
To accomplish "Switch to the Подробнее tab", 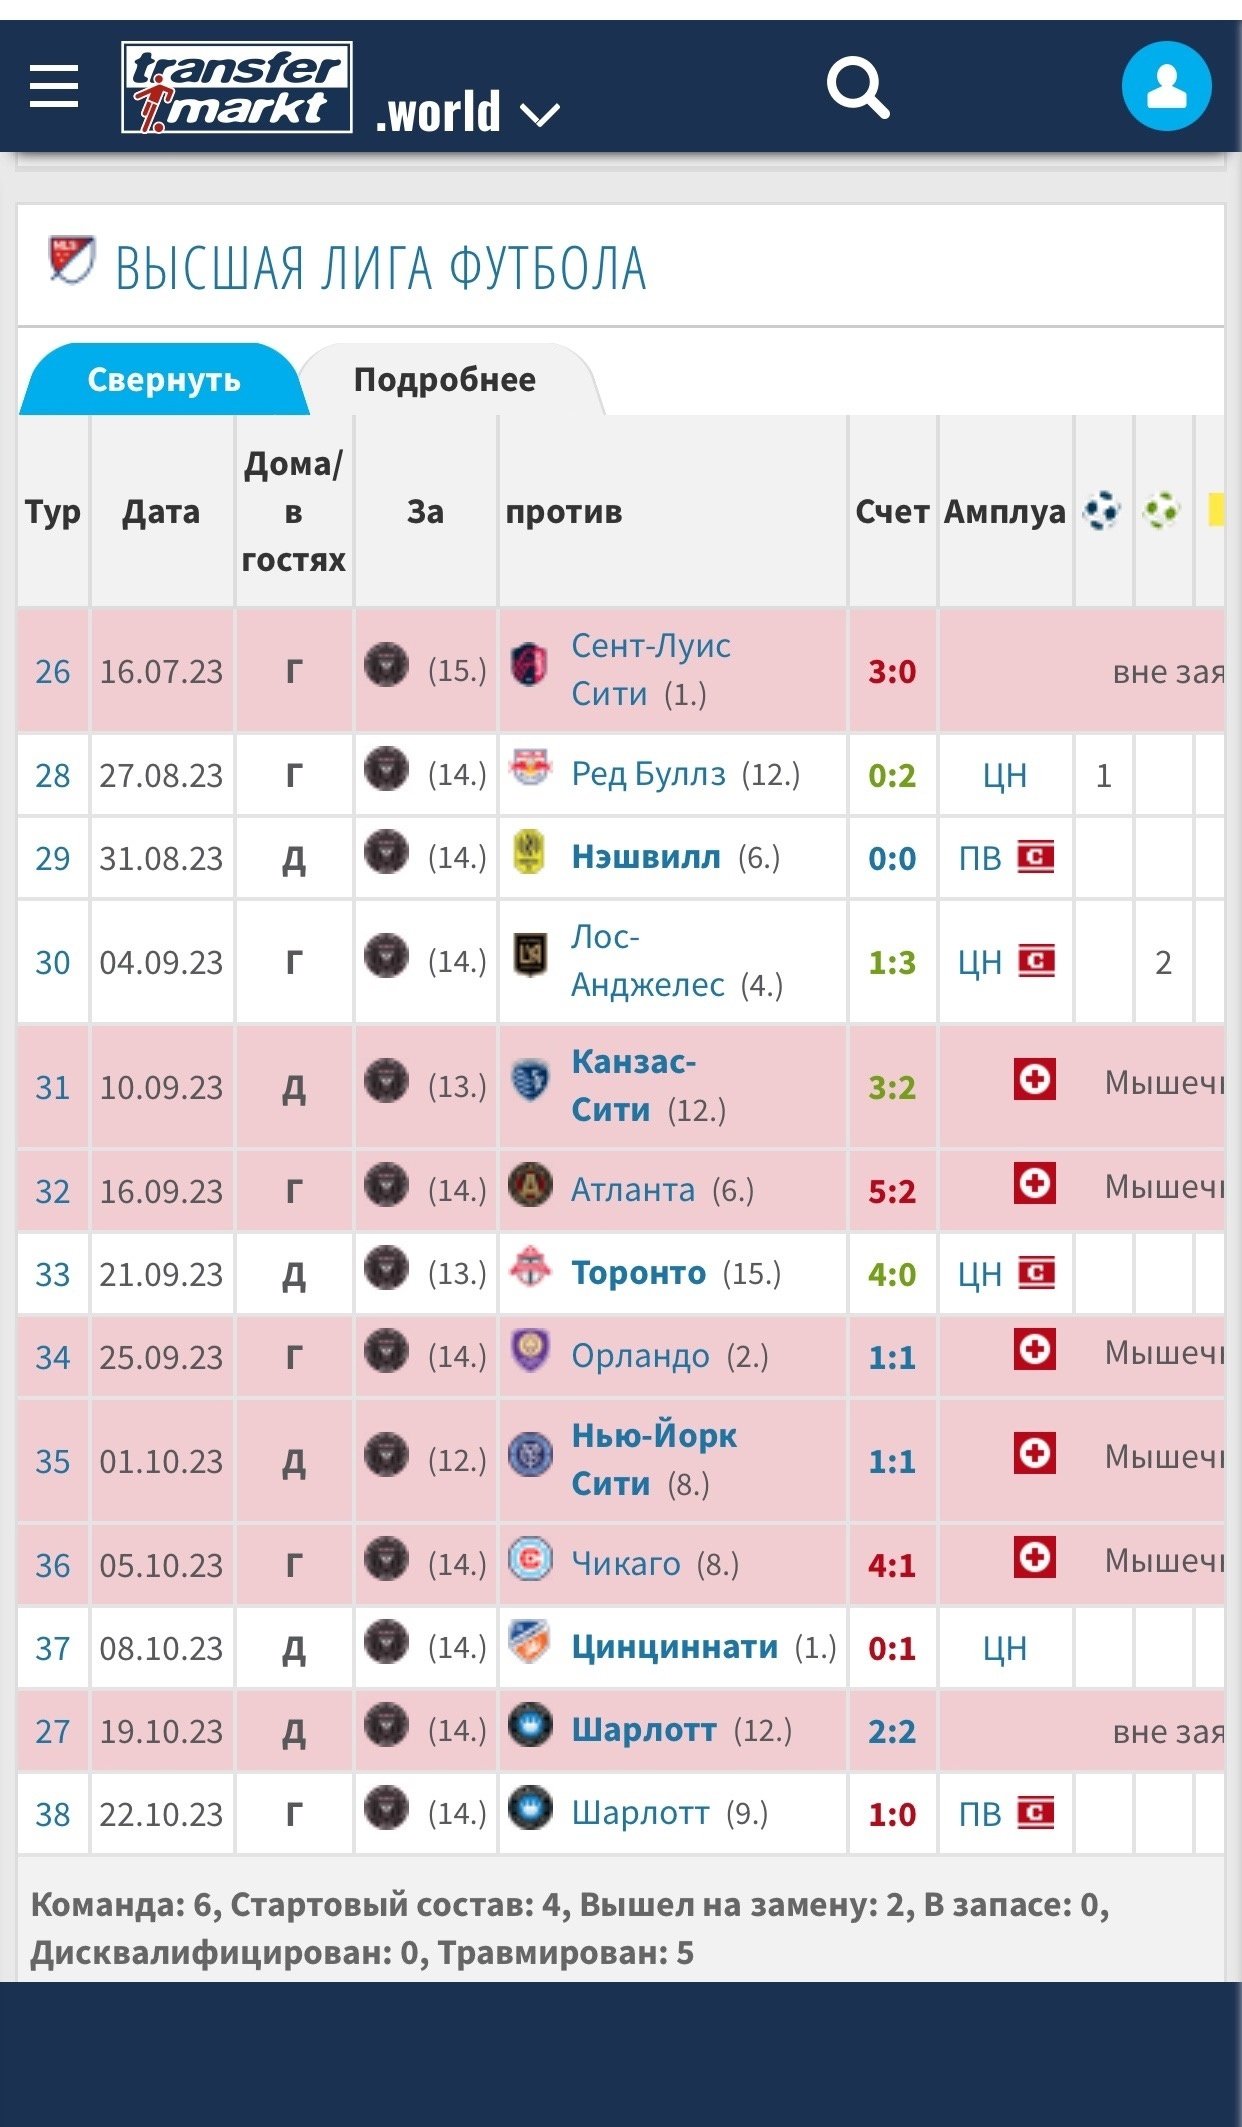I will (445, 380).
